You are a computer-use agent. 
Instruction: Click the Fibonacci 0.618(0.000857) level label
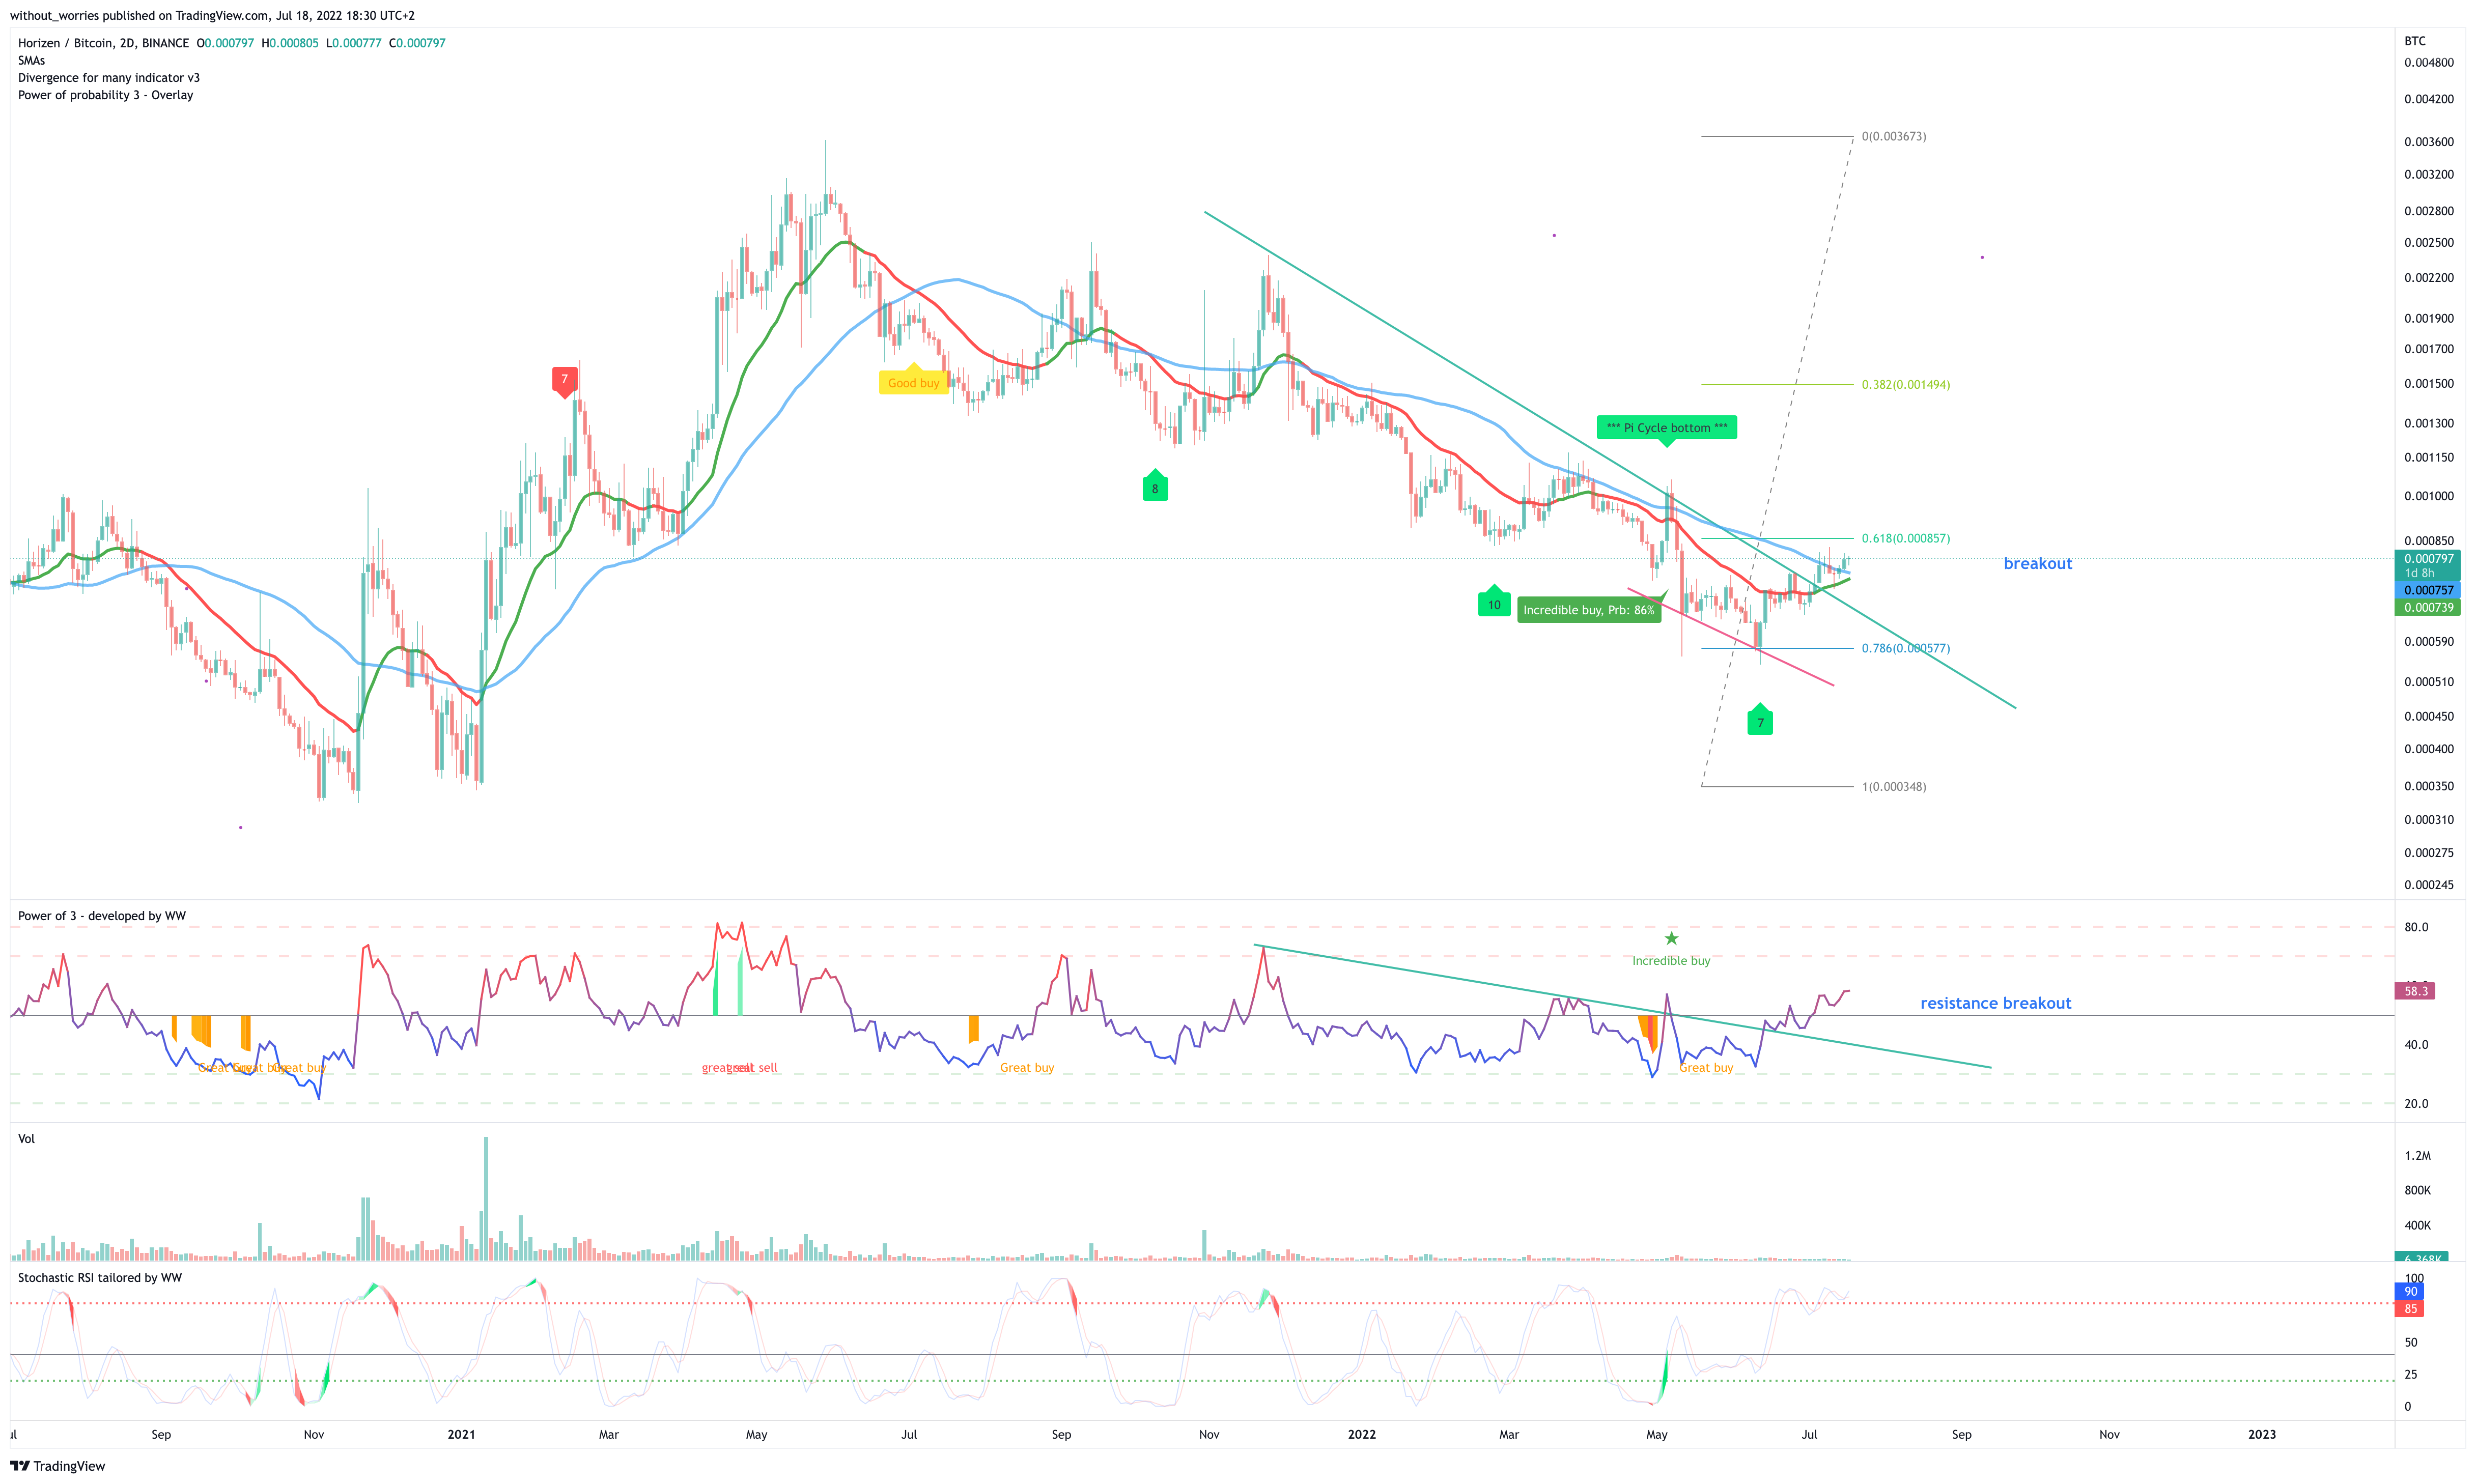tap(1905, 539)
